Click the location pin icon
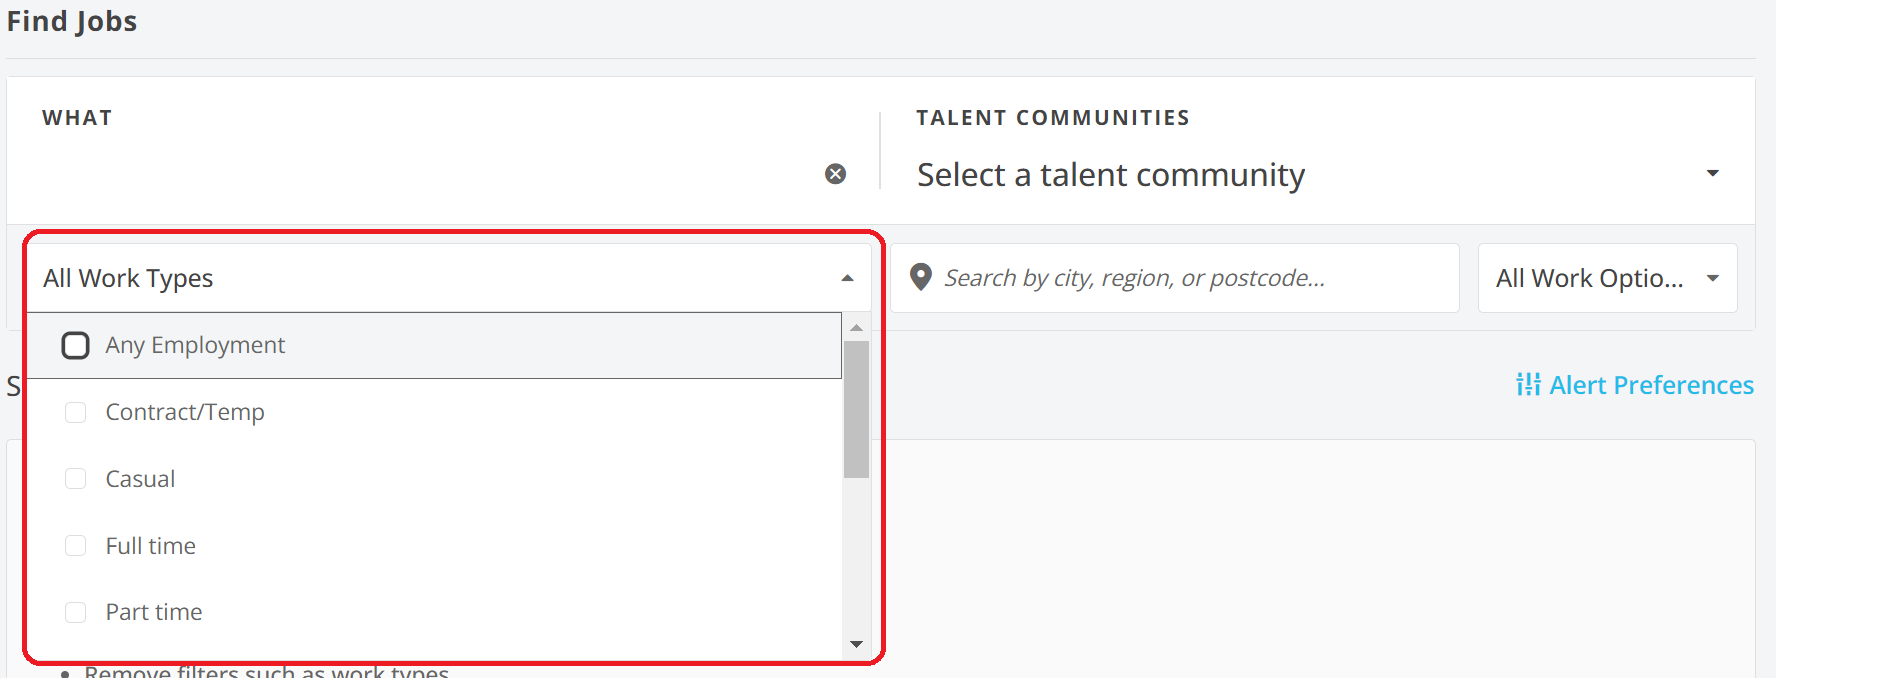The height and width of the screenshot is (684, 1889). tap(921, 277)
